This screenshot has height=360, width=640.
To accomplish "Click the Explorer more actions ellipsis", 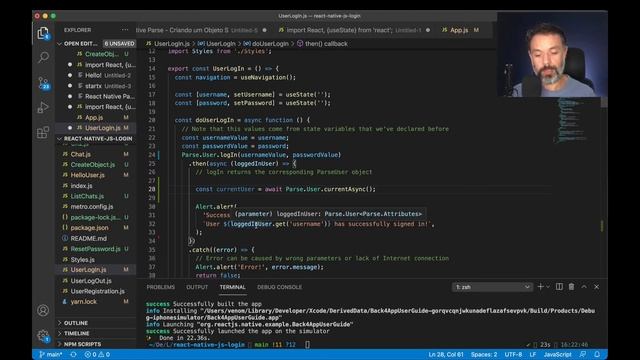I will coord(124,30).
